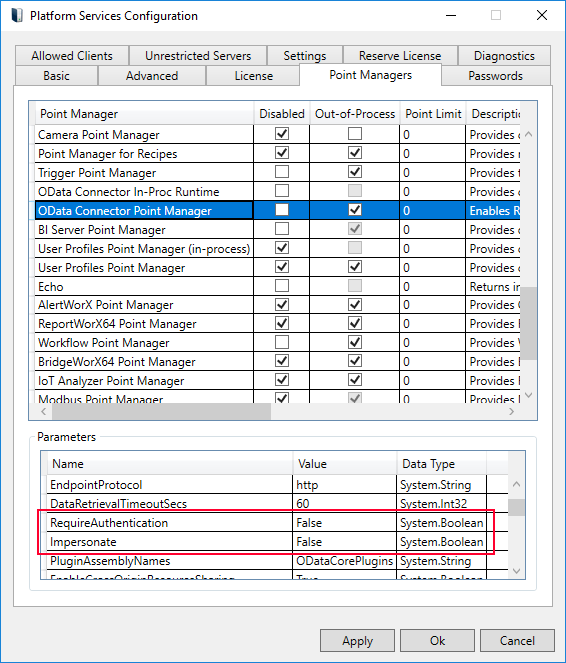Check Disabled for OData Connector Point Manager
566x663 pixels.
click(x=282, y=210)
